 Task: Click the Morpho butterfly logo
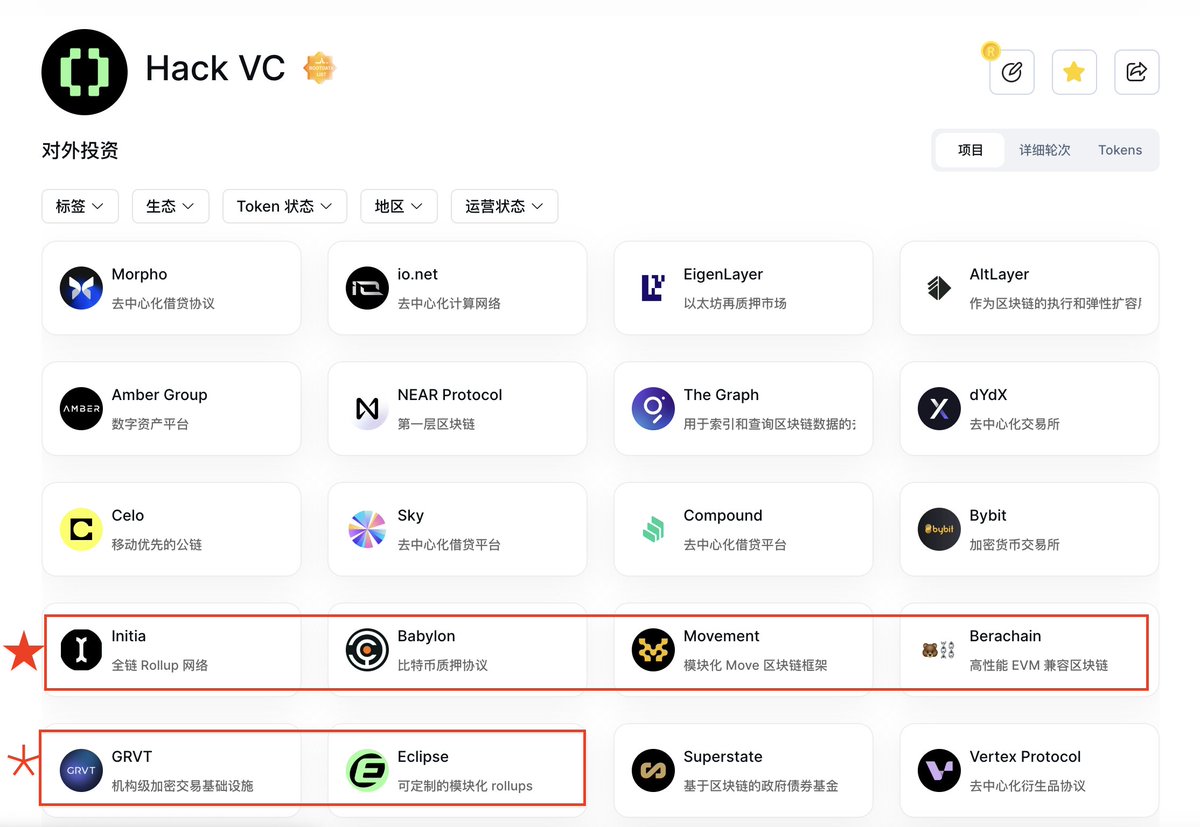point(81,288)
